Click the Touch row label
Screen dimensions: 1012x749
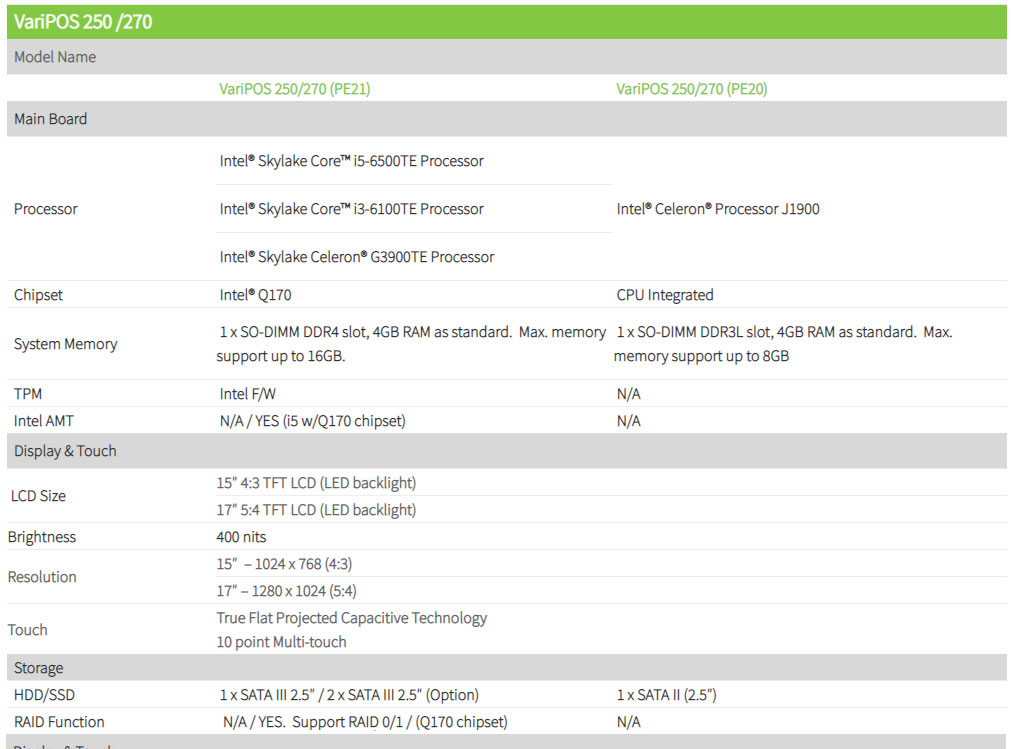[27, 630]
